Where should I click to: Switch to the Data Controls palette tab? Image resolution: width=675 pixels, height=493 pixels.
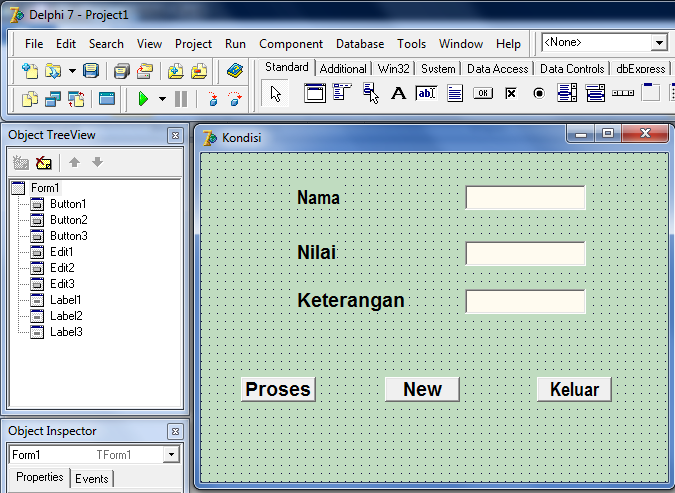(572, 69)
